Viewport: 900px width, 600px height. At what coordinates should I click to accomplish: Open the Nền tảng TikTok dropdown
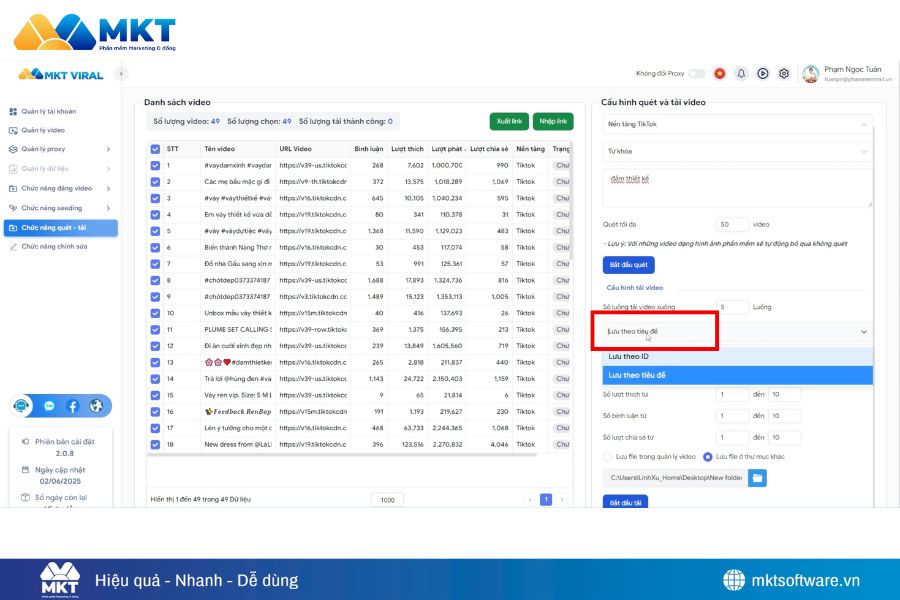[x=738, y=124]
